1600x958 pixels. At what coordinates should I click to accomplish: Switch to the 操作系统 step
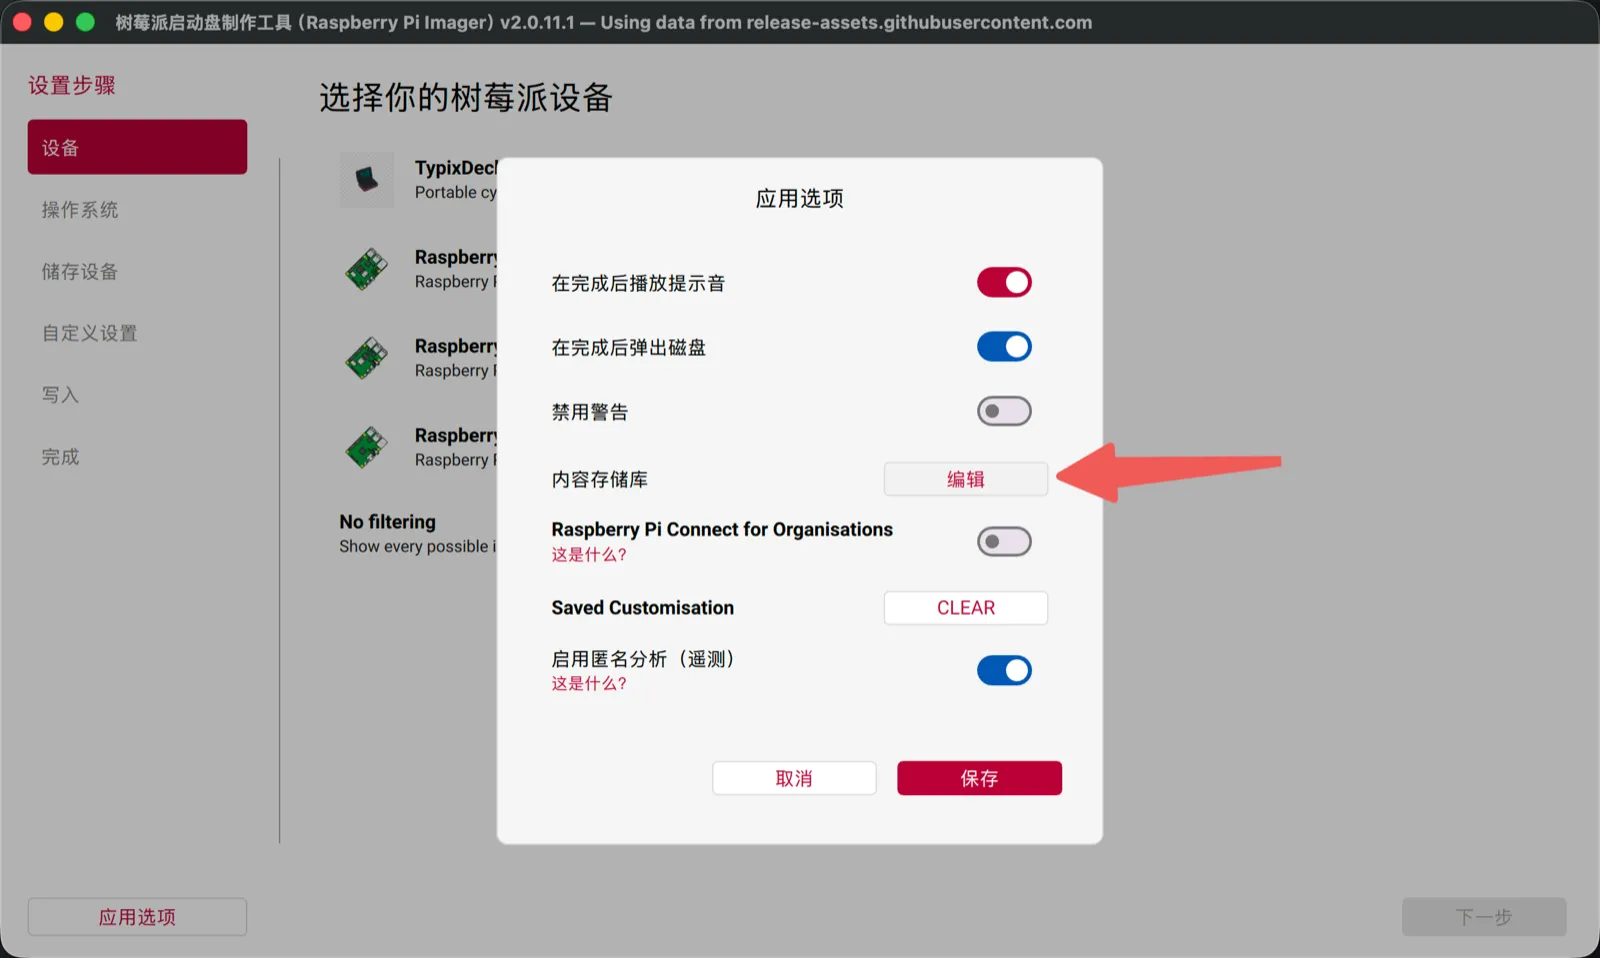[80, 210]
